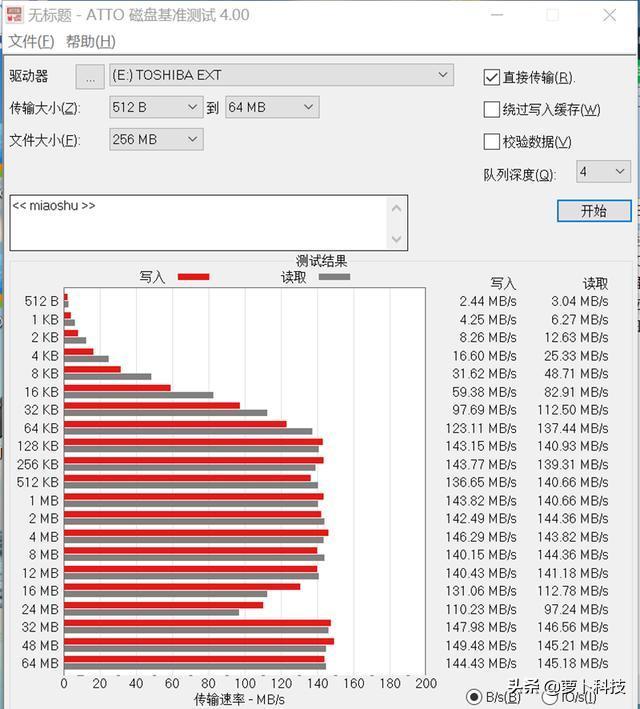The width and height of the screenshot is (640, 709).
Task: Open the 文件(F) menu
Action: (x=31, y=42)
